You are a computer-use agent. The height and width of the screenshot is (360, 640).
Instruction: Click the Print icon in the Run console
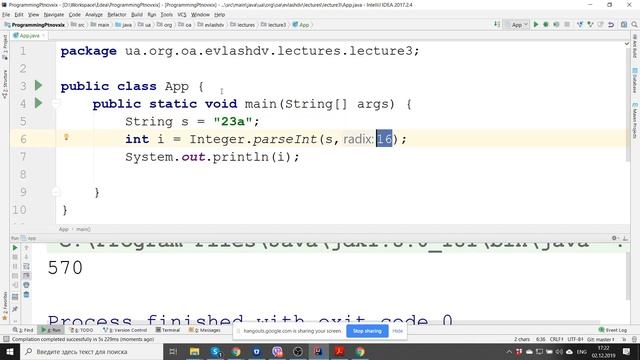point(27,285)
